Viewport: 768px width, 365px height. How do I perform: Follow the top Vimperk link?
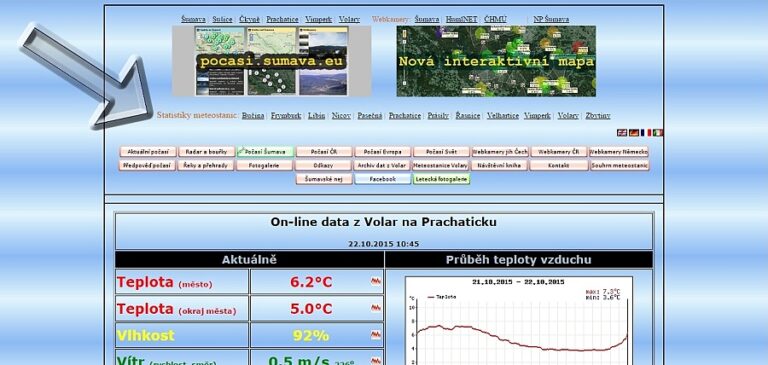point(318,19)
